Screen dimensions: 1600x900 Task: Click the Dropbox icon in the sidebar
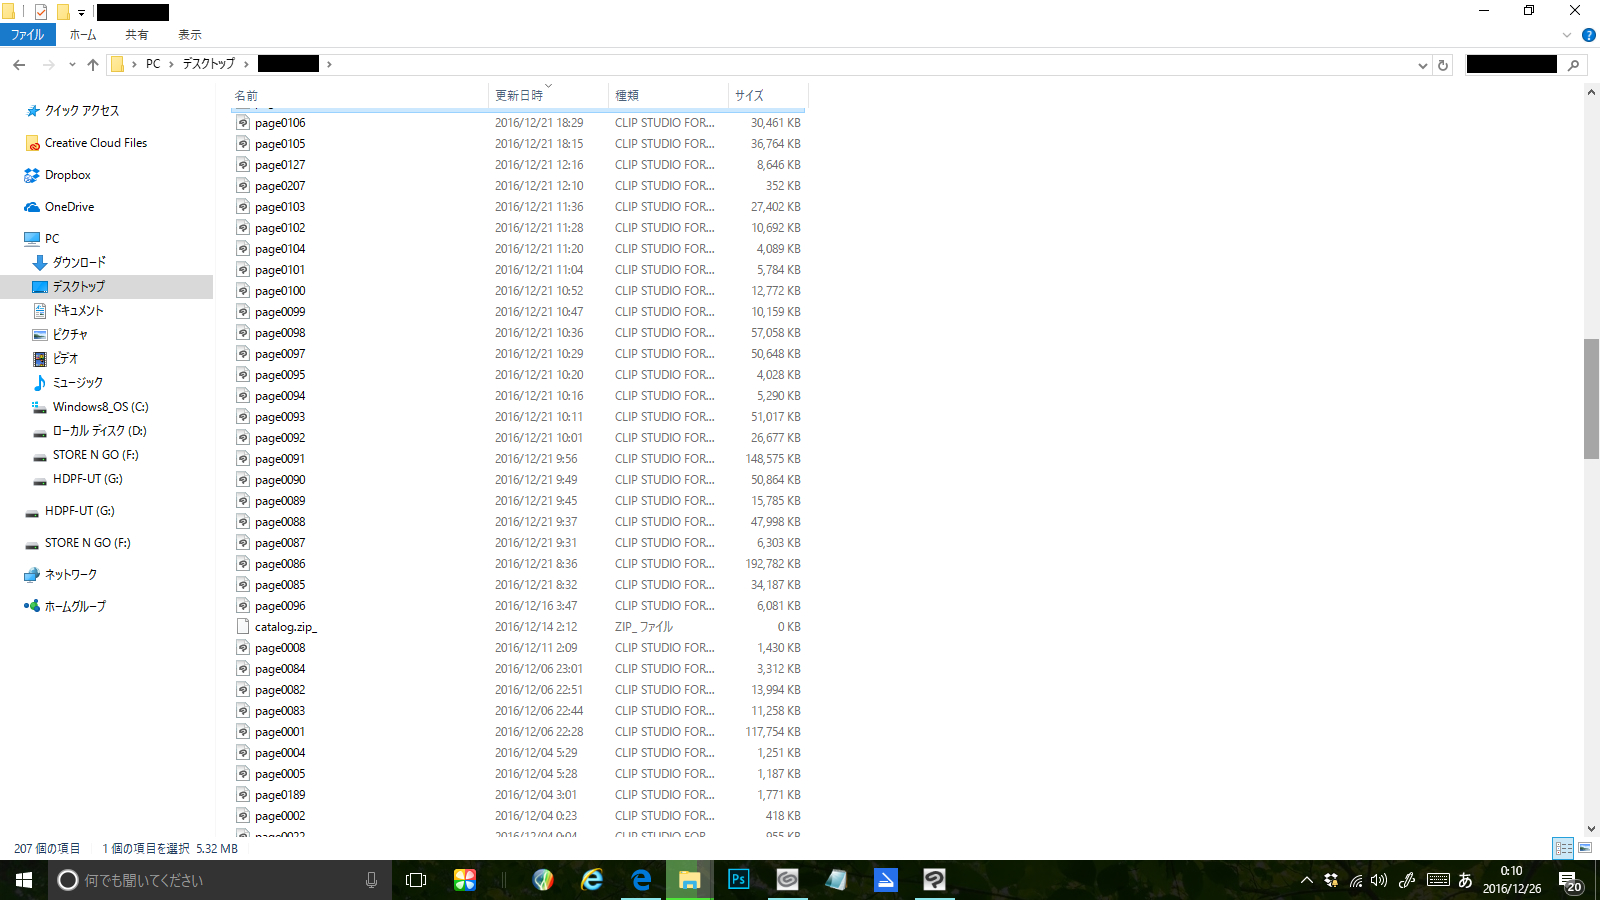point(32,175)
